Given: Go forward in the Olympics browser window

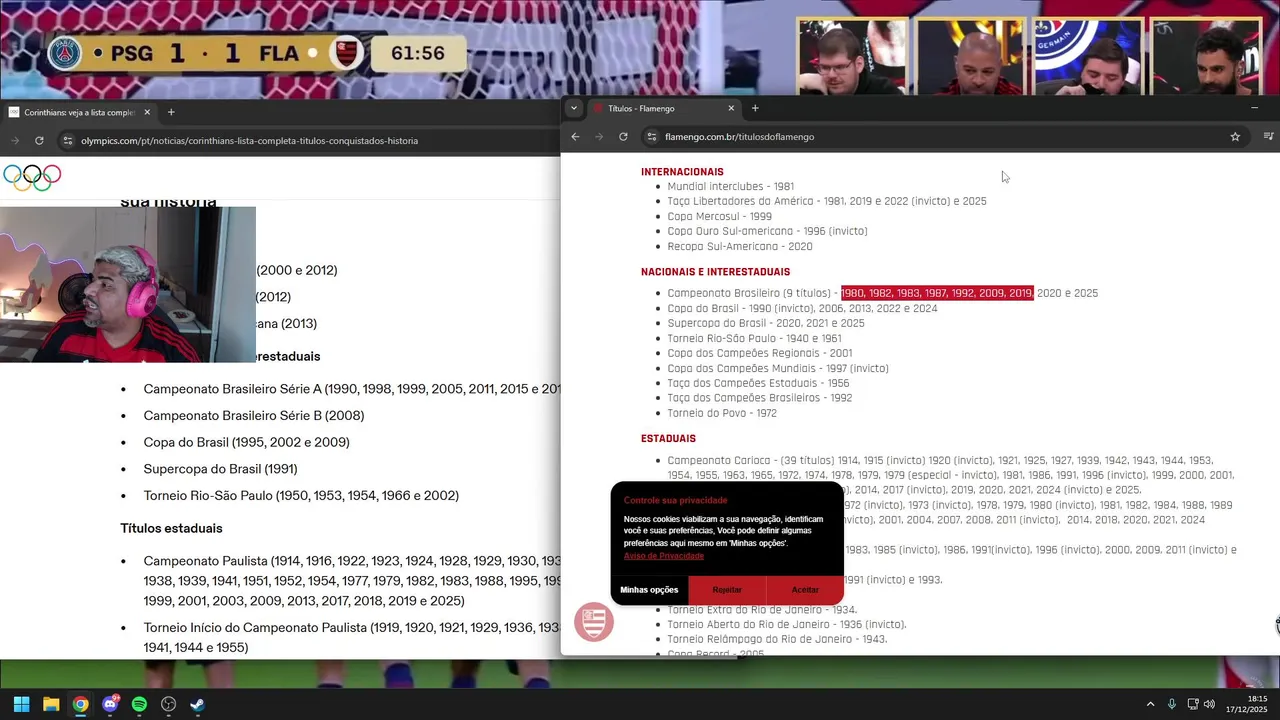Looking at the screenshot, I should point(15,140).
